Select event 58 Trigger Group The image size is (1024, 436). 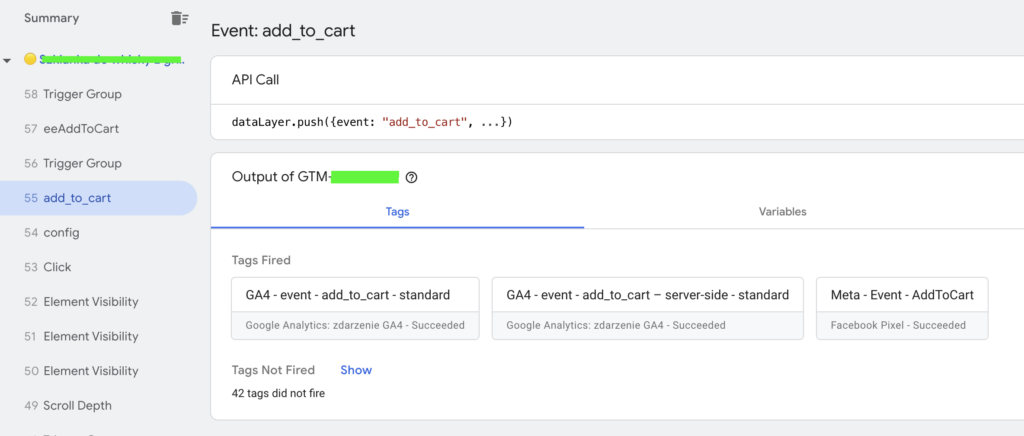tap(82, 94)
